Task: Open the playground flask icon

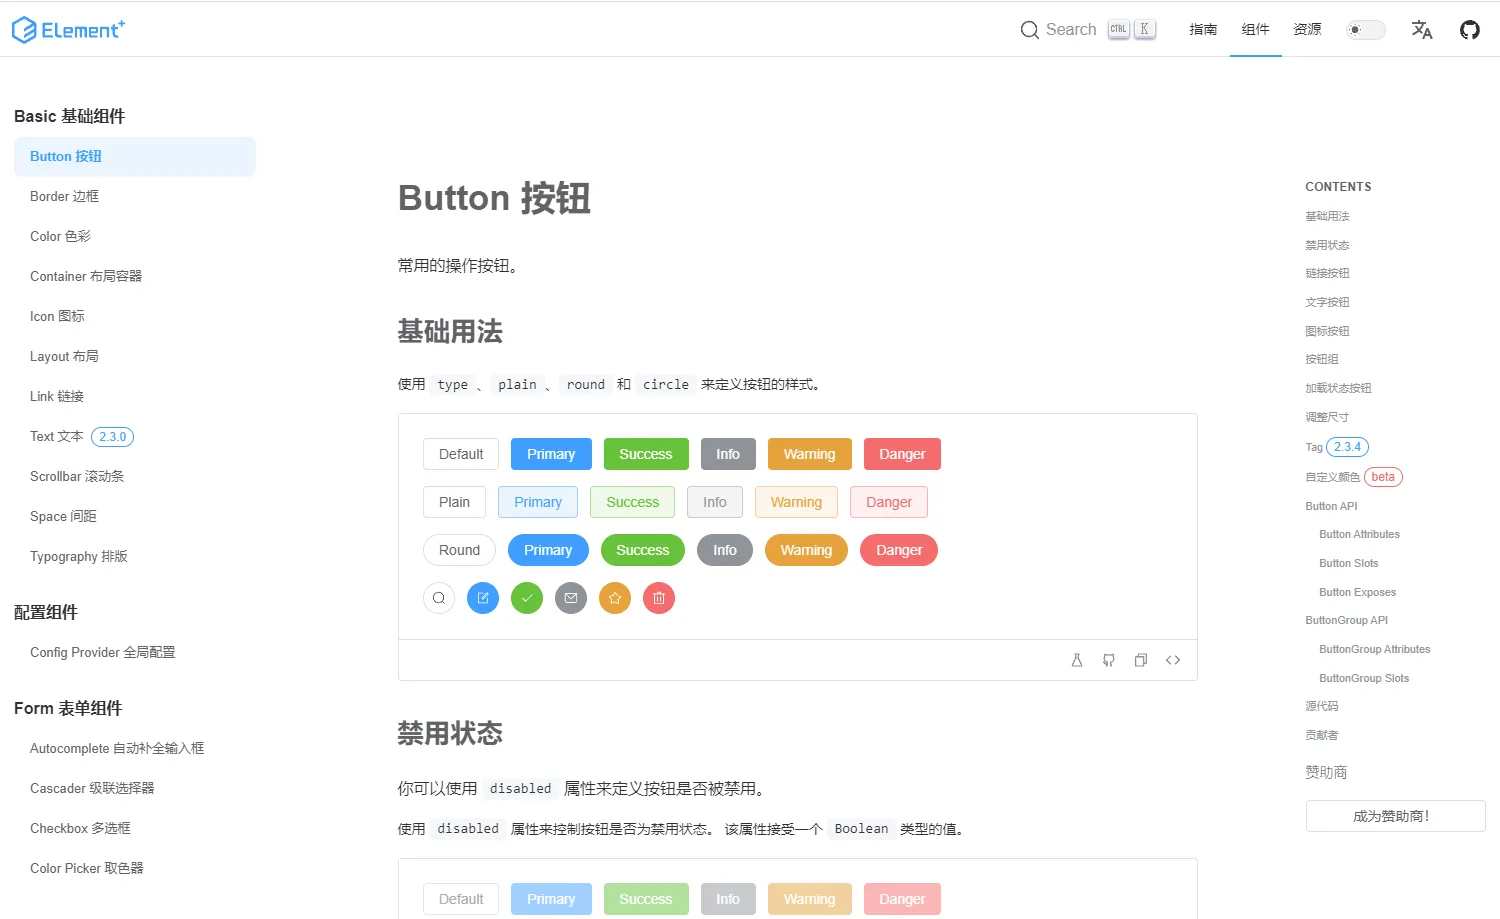Action: [x=1077, y=660]
